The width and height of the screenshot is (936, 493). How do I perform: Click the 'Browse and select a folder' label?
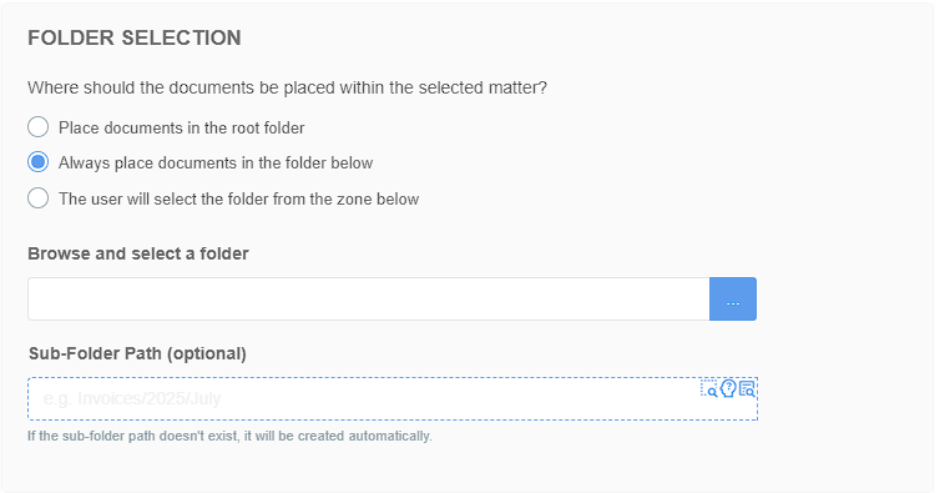click(x=138, y=254)
